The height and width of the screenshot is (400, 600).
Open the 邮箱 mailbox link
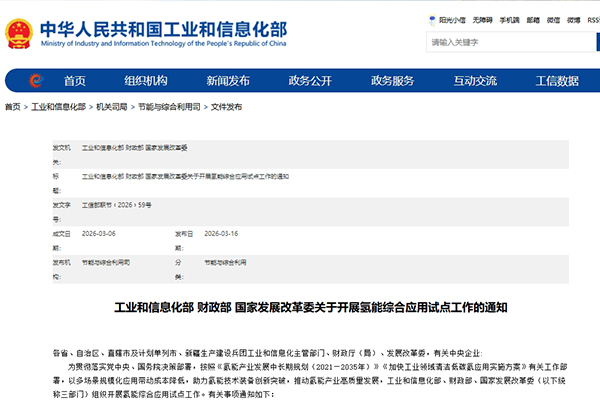[x=533, y=20]
